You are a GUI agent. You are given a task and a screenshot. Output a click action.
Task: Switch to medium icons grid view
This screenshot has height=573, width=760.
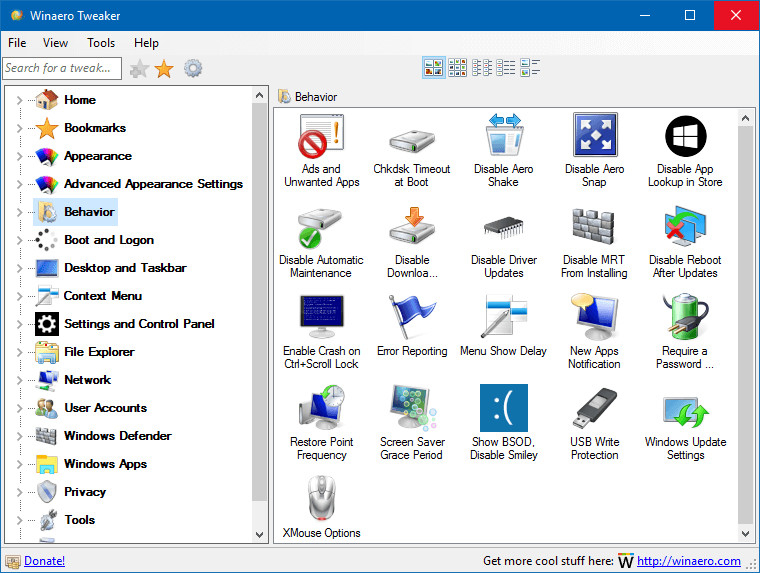point(457,68)
